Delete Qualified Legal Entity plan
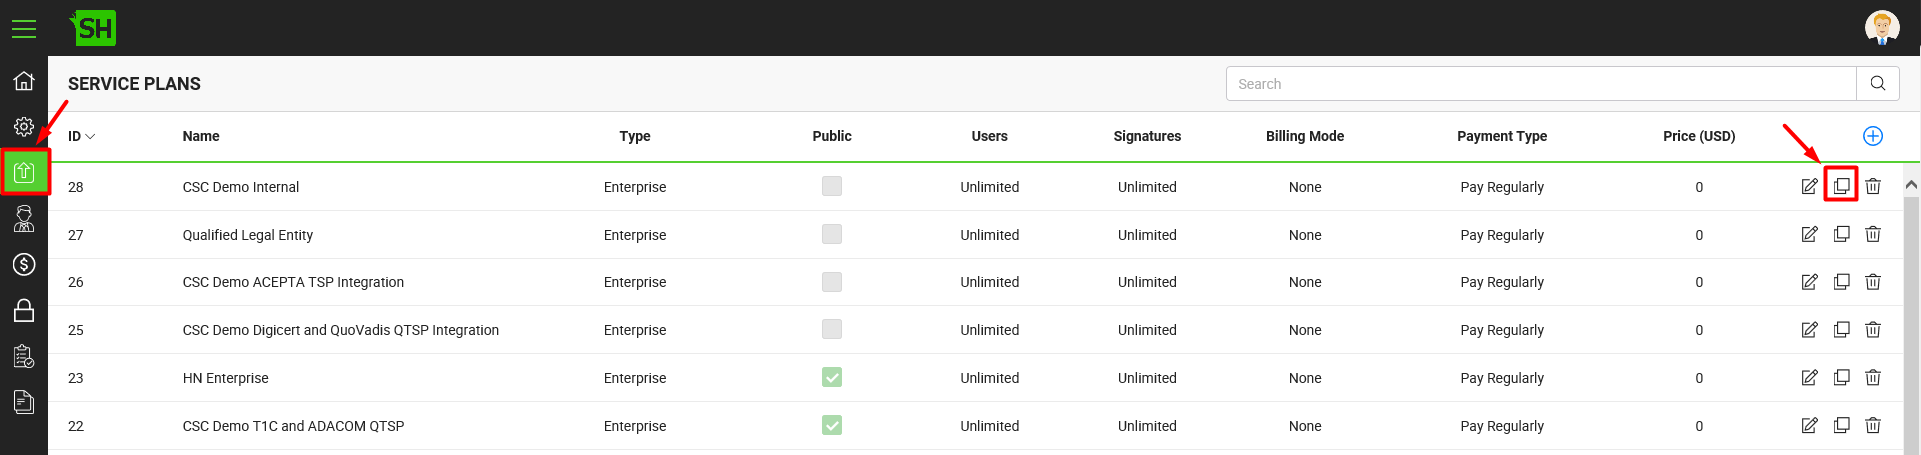The image size is (1921, 455). tap(1873, 234)
